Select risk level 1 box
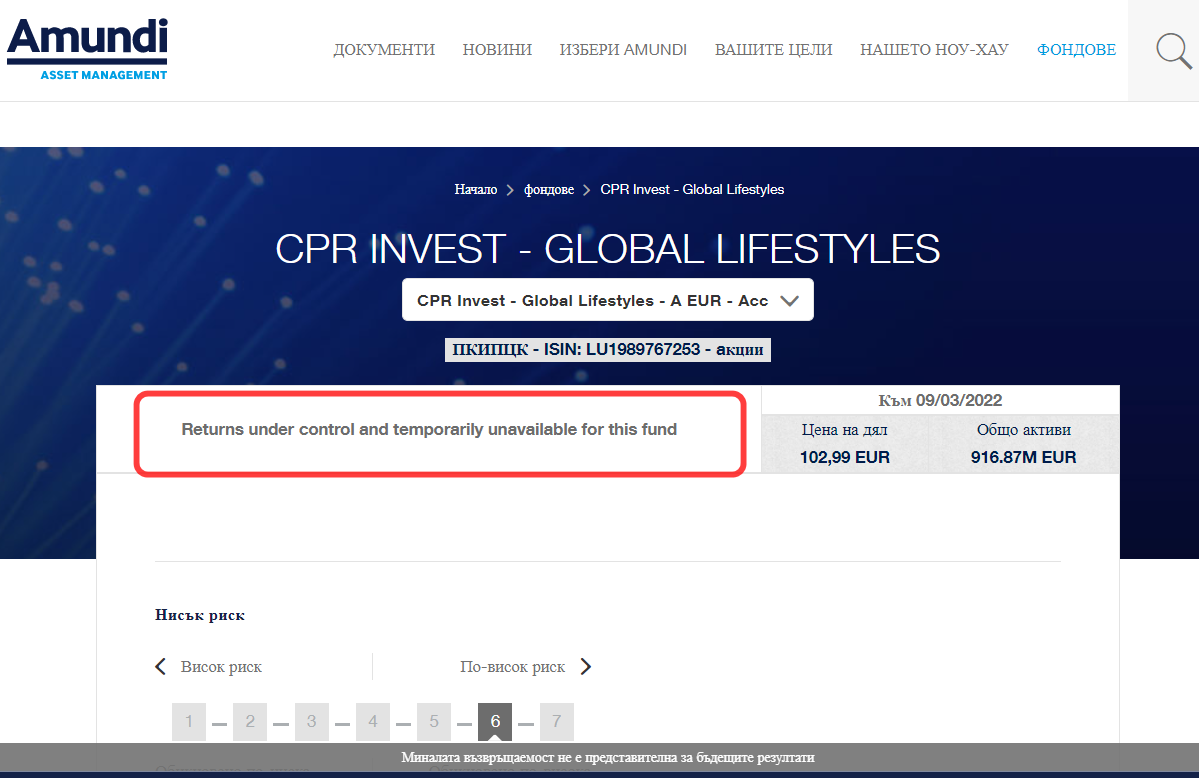1199x778 pixels. pyautogui.click(x=189, y=721)
